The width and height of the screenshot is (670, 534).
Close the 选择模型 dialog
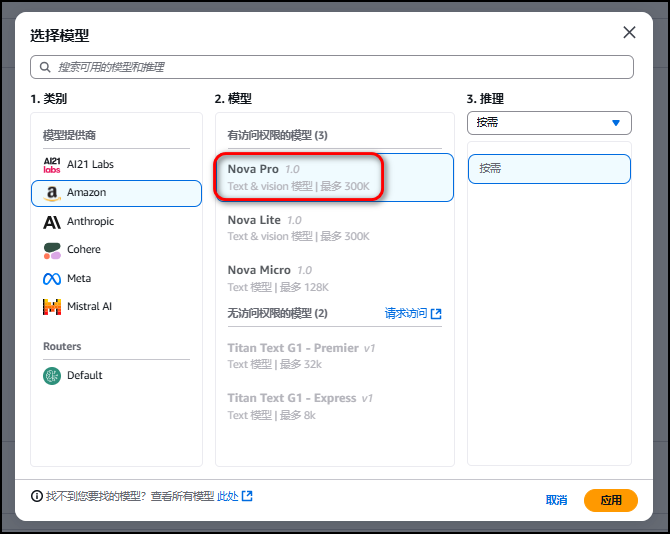pos(629,32)
